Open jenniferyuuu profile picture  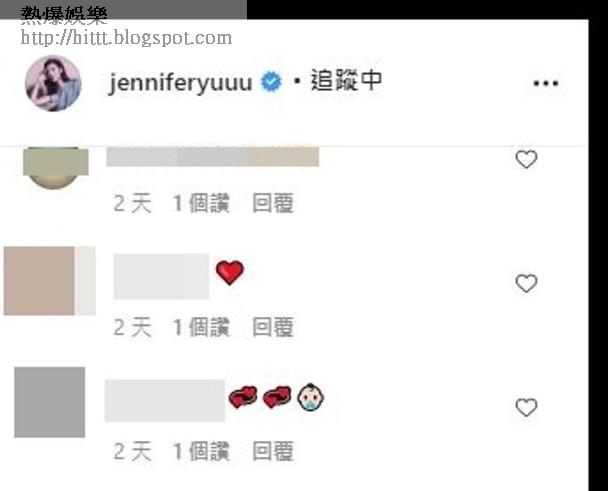click(53, 83)
